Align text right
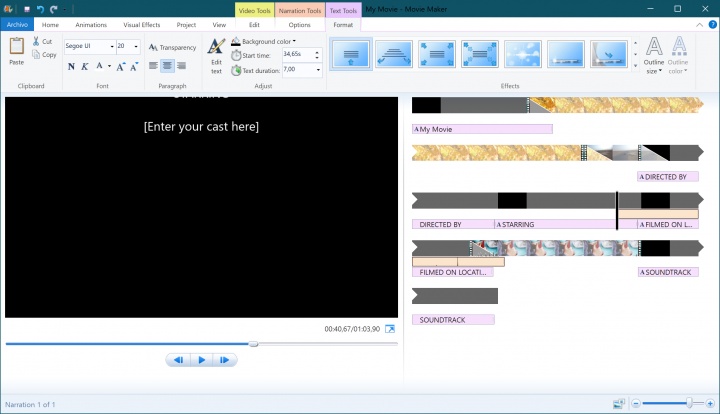Viewport: 720px width, 414px height. tap(181, 66)
